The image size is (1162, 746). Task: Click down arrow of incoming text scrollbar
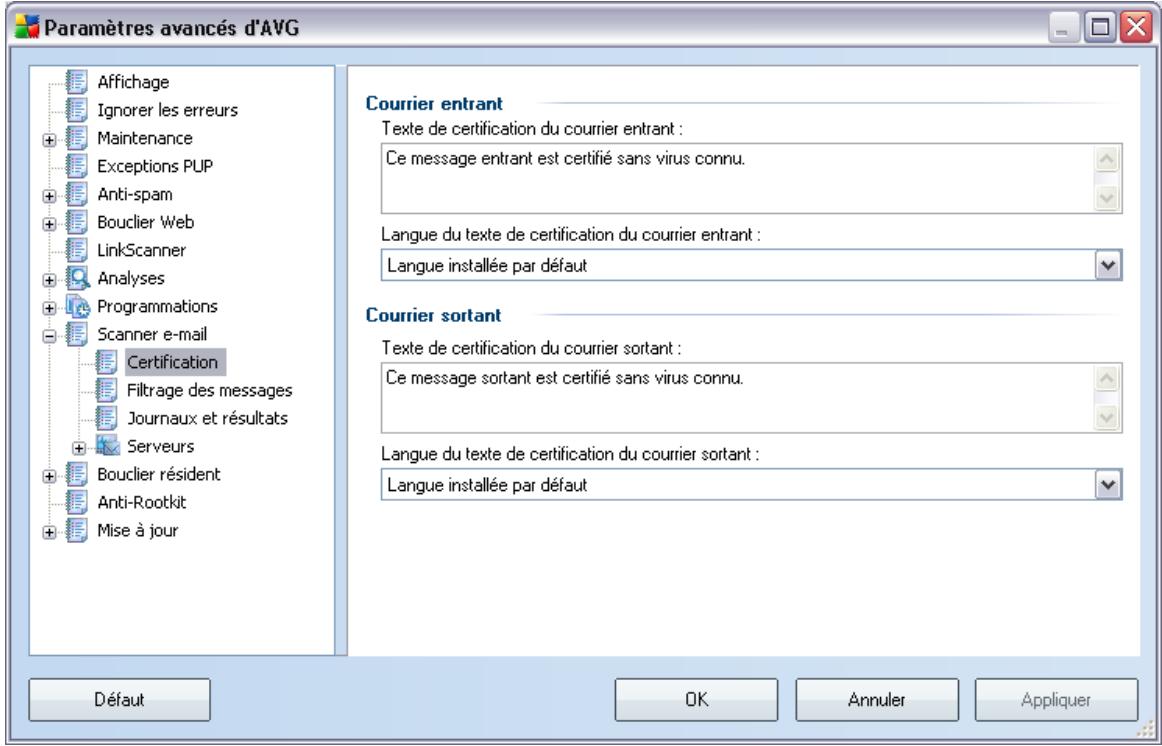click(1106, 198)
